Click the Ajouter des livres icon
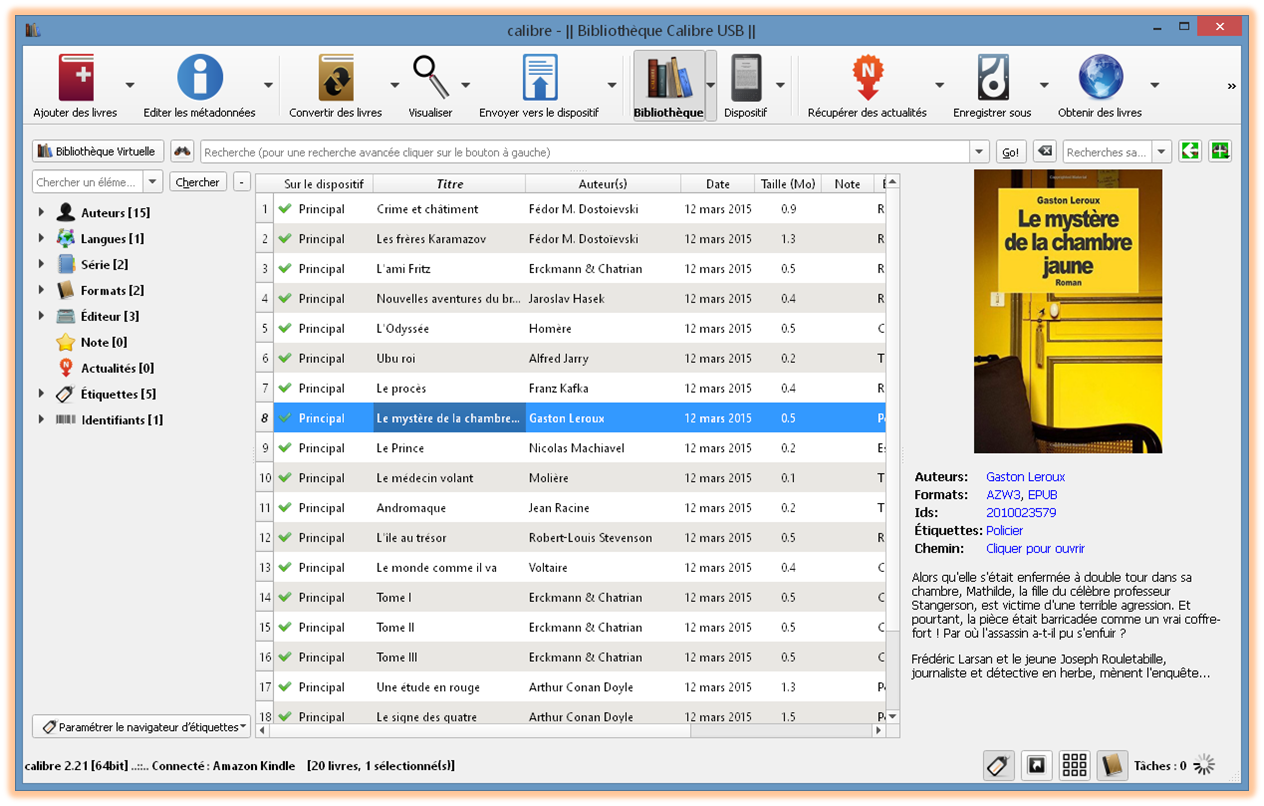This screenshot has height=806, width=1264. pyautogui.click(x=76, y=78)
